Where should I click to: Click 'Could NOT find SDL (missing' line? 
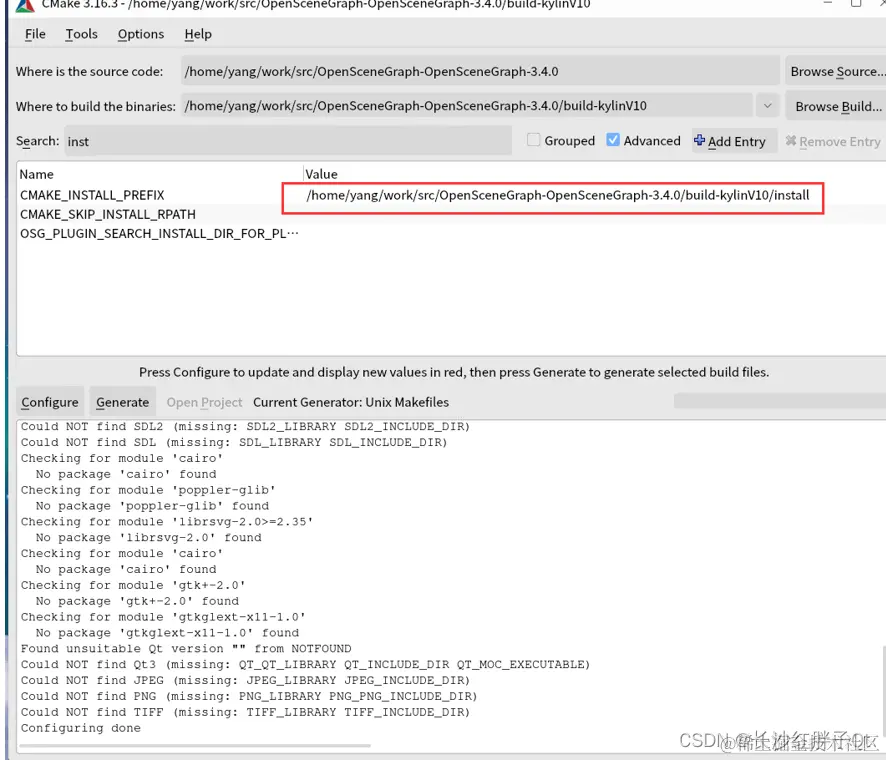[234, 442]
